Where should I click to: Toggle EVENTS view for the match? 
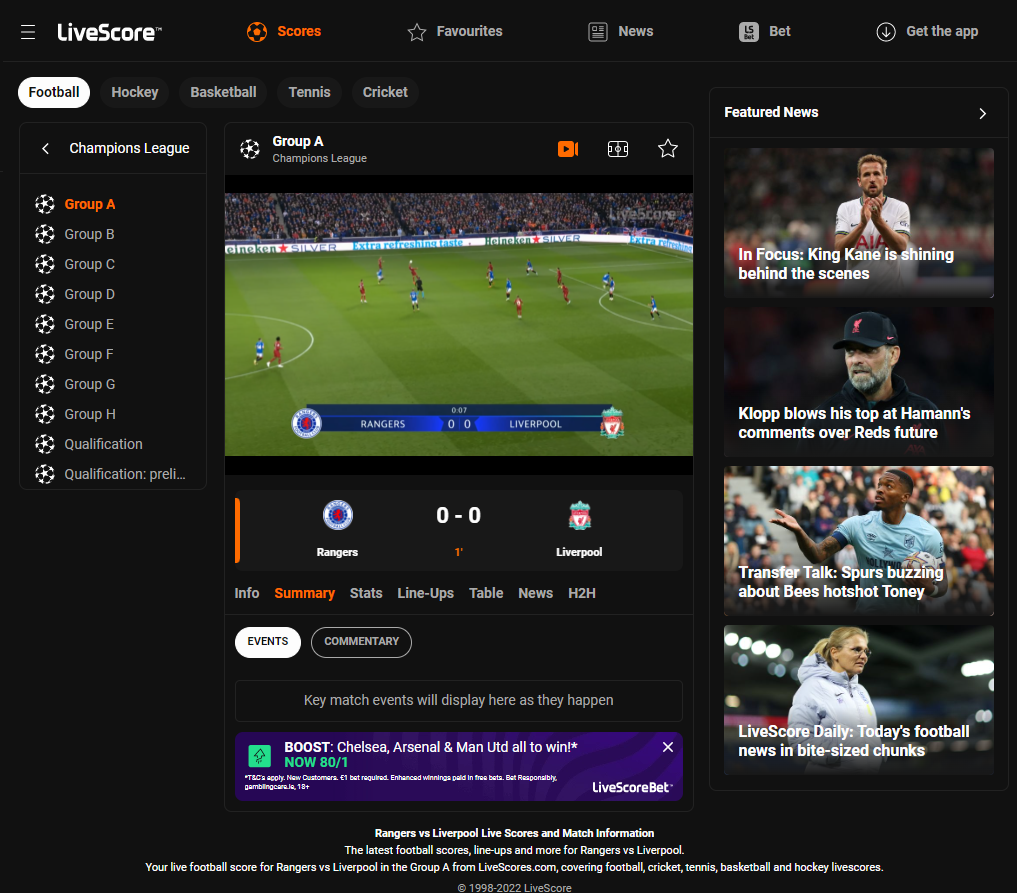[x=267, y=642]
